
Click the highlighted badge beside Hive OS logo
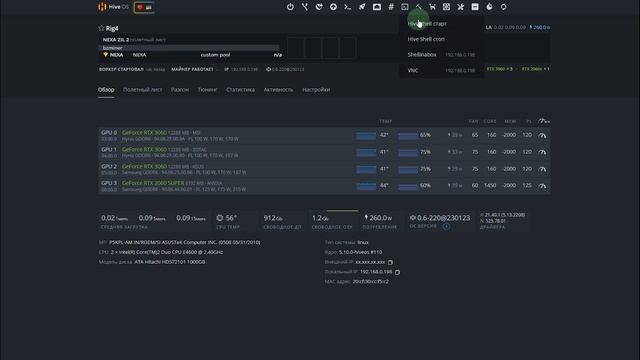[x=144, y=7]
